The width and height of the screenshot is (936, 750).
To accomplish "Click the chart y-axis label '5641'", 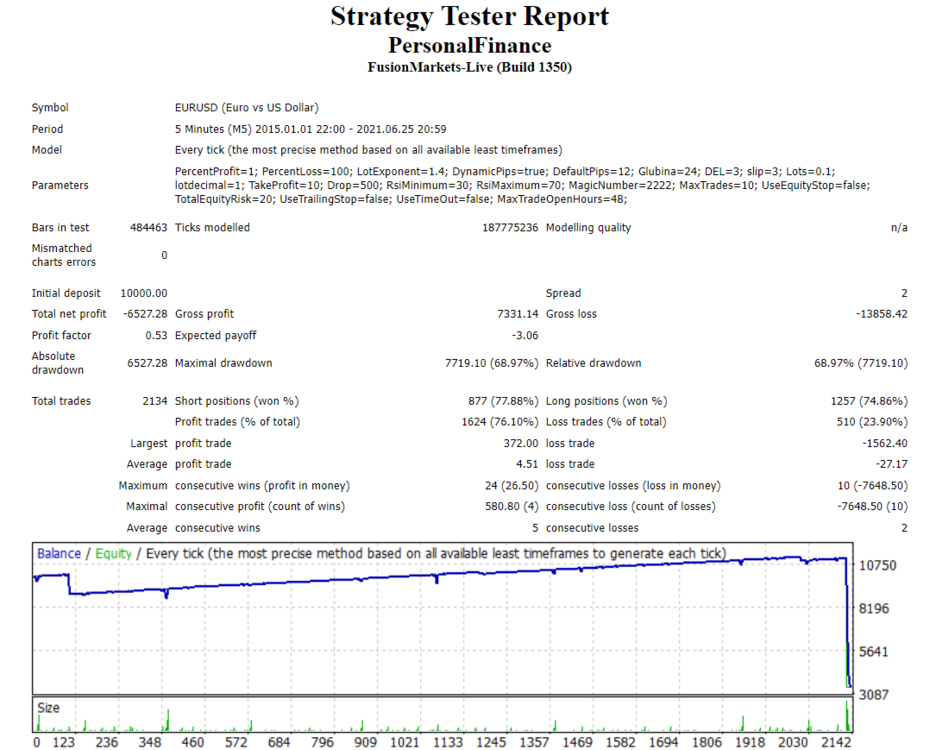I will click(874, 651).
